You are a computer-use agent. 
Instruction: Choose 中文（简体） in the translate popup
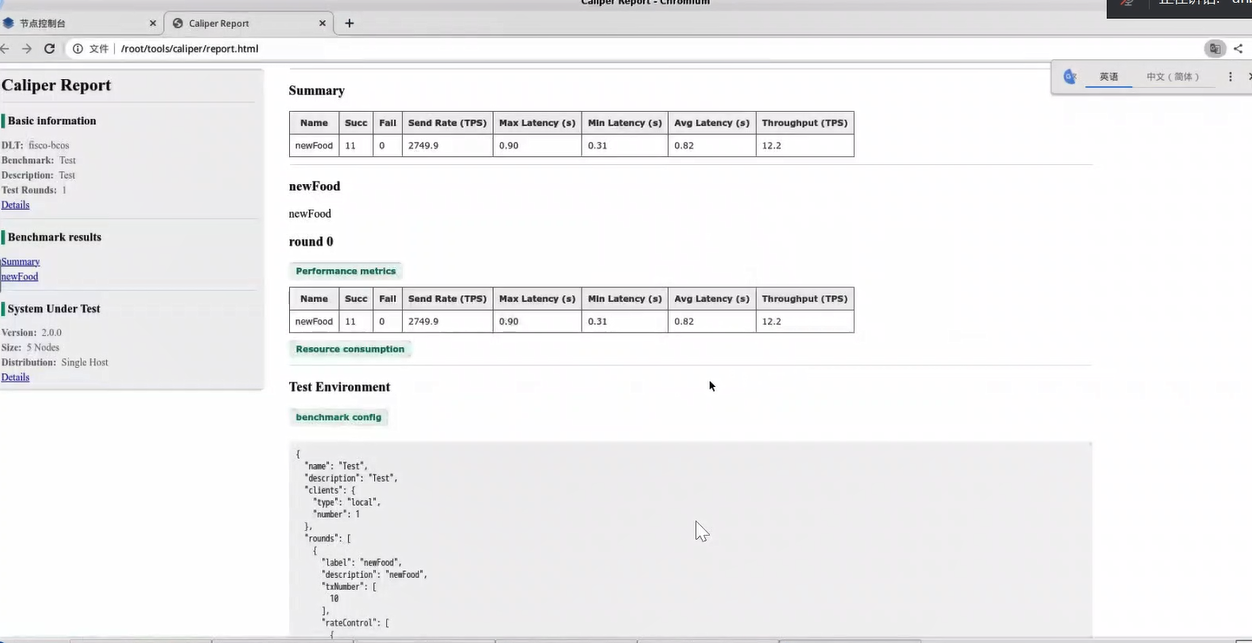[x=1173, y=77]
